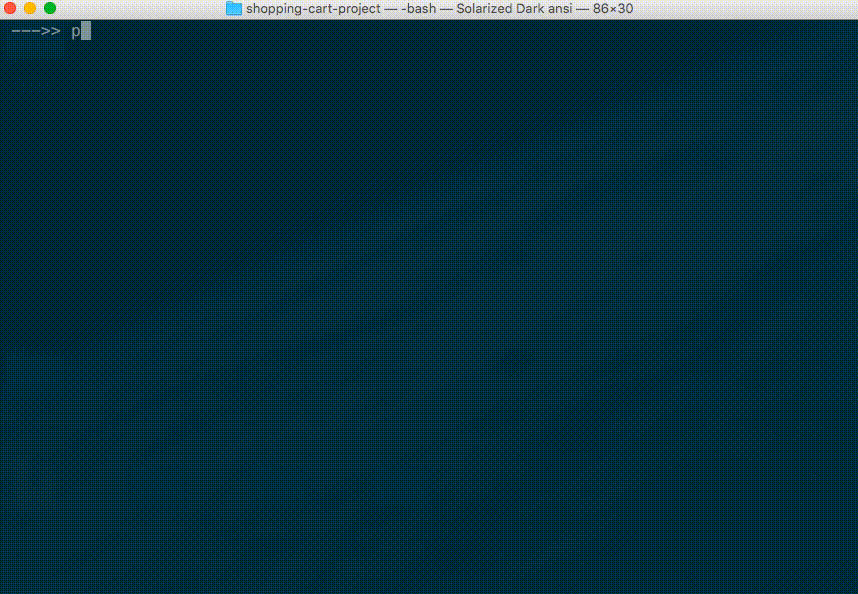The height and width of the screenshot is (594, 858).
Task: Click title bar gap between green button and folder
Action: 140,8
